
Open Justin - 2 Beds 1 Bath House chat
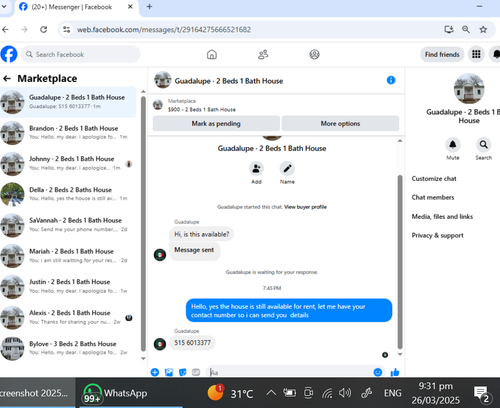tap(68, 286)
